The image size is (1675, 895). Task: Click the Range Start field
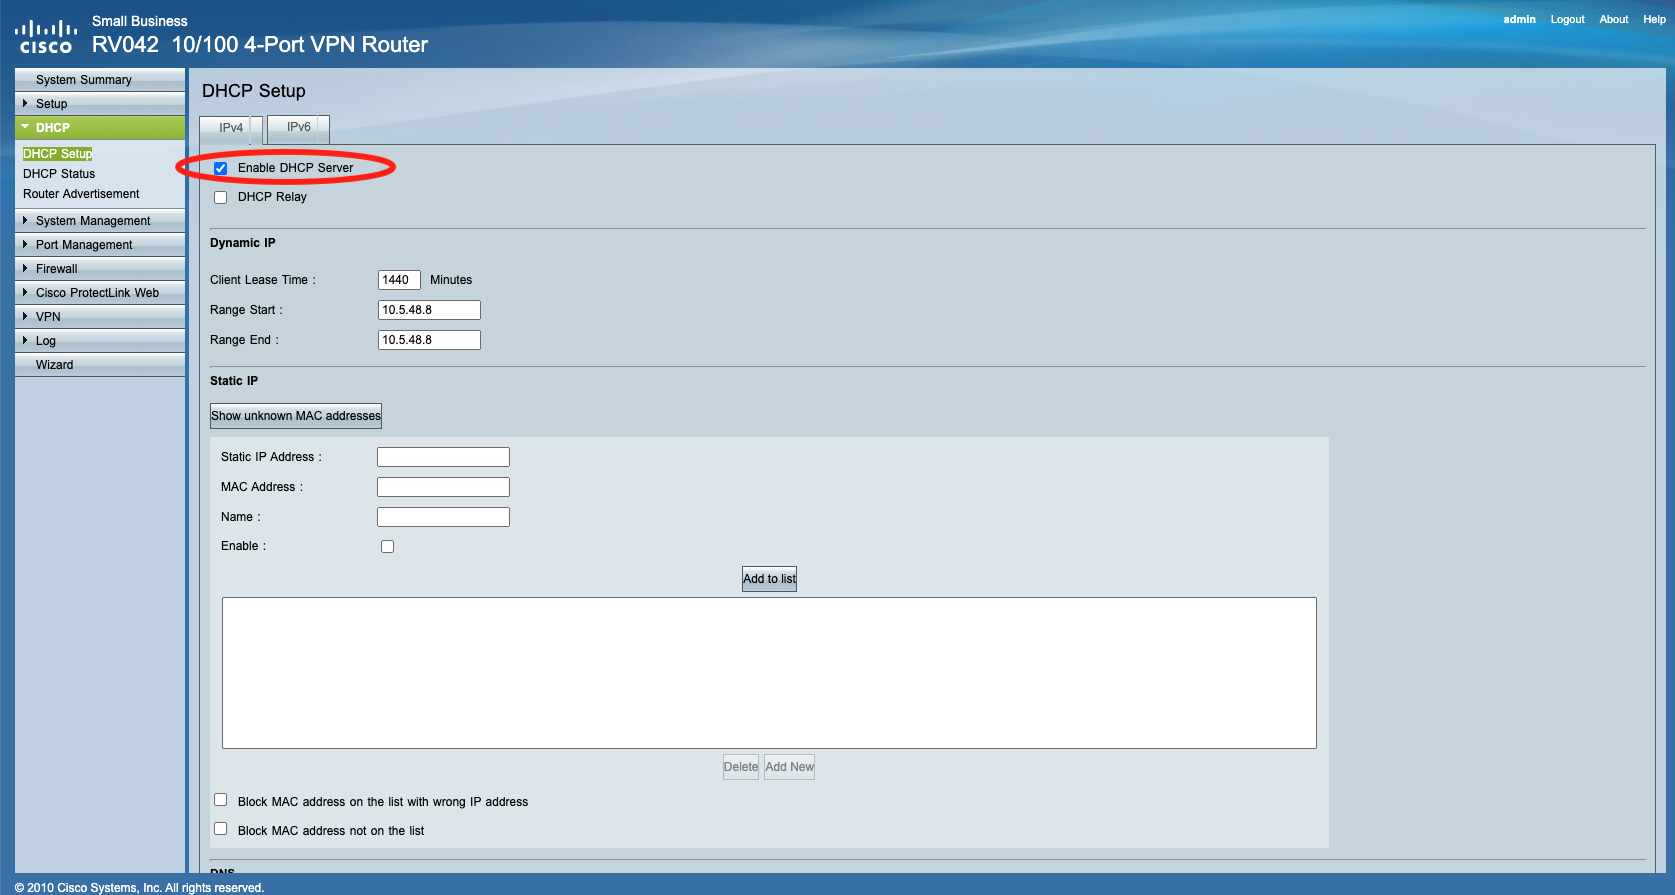coord(429,310)
